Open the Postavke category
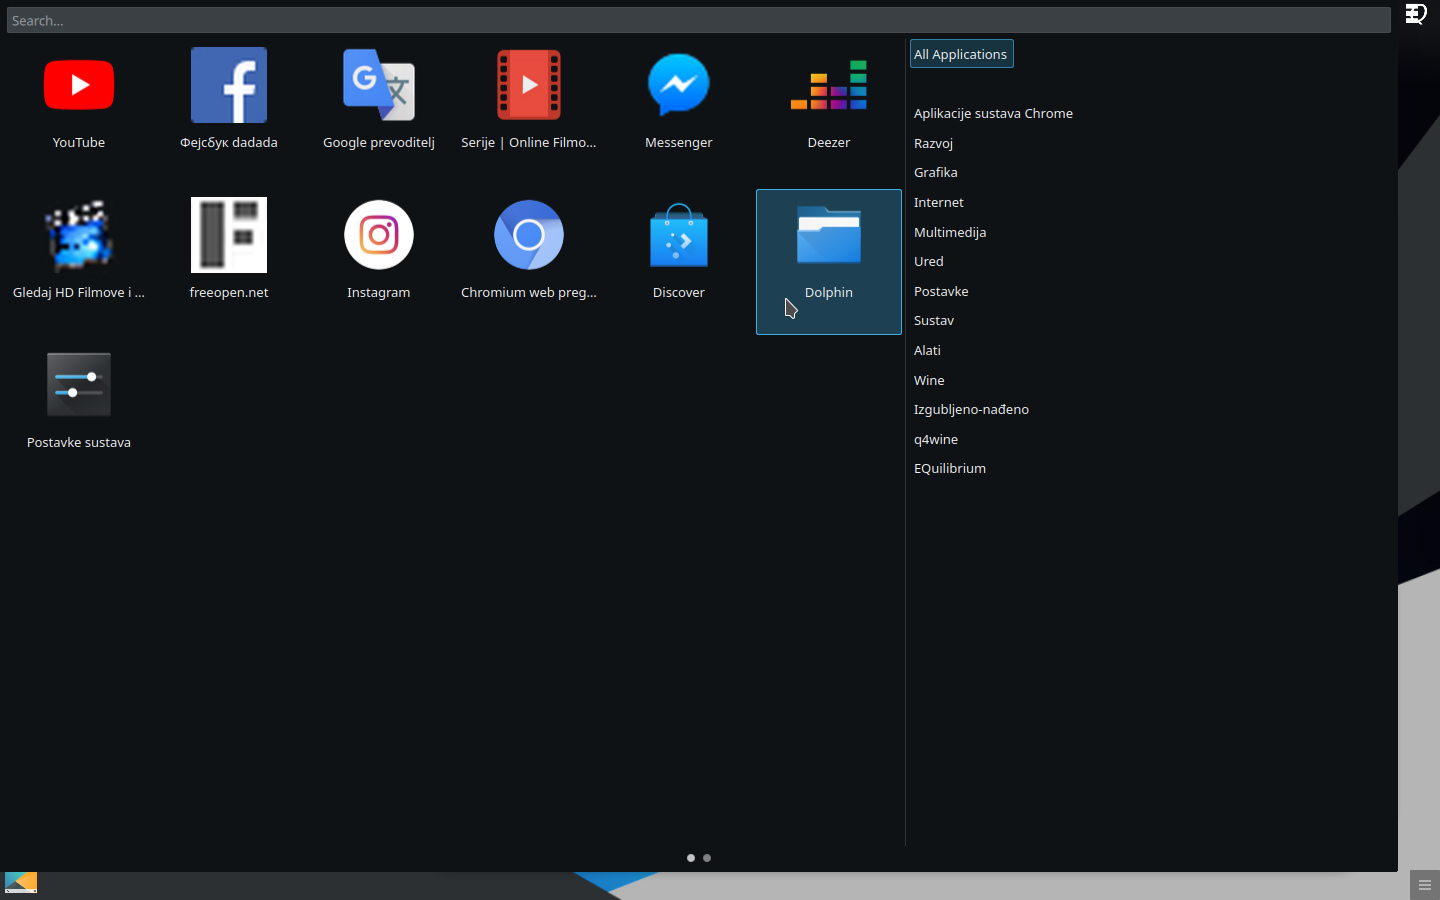The height and width of the screenshot is (900, 1440). [940, 291]
